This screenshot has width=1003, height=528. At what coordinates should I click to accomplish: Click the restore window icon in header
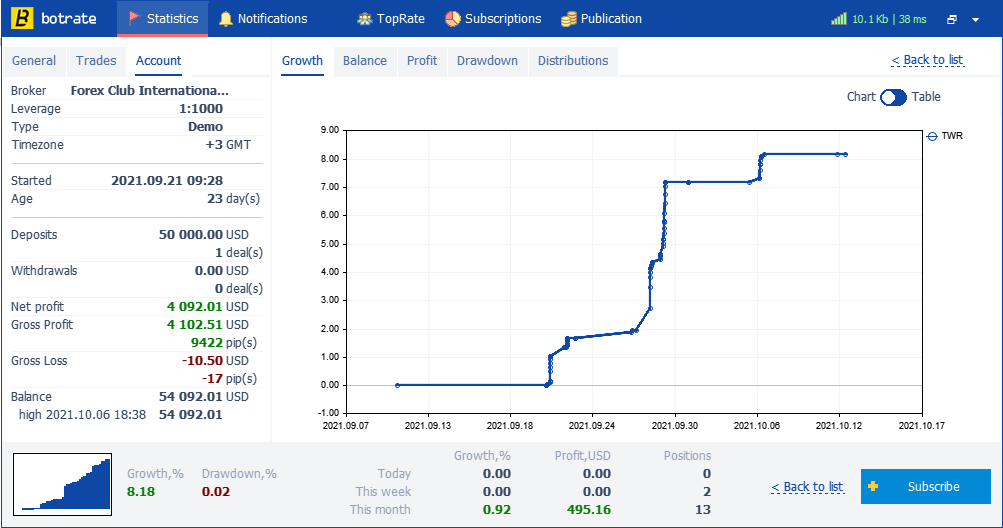pyautogui.click(x=952, y=19)
